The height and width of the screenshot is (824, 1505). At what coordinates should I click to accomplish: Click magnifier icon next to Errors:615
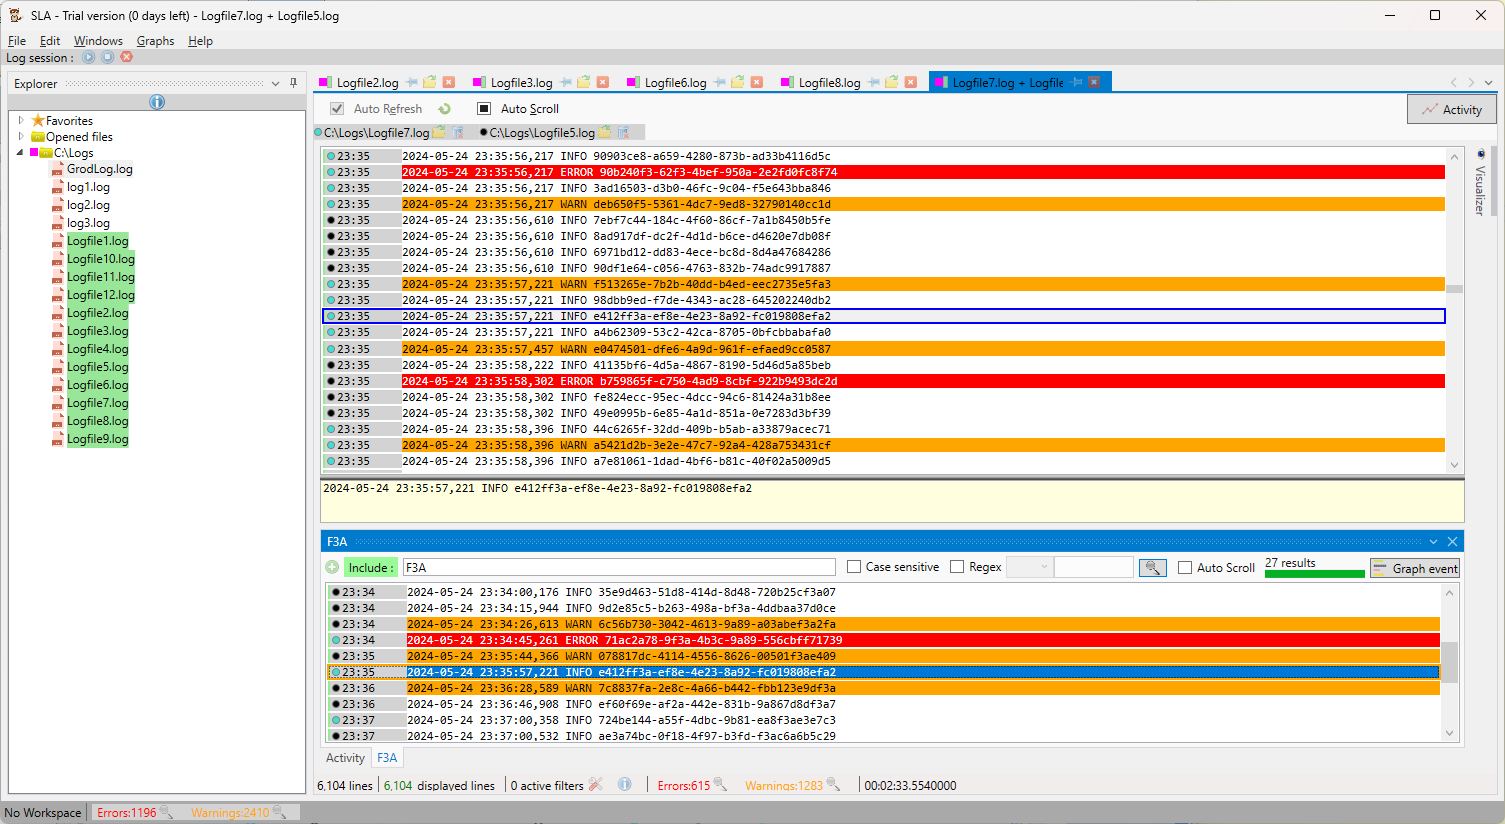pos(720,785)
